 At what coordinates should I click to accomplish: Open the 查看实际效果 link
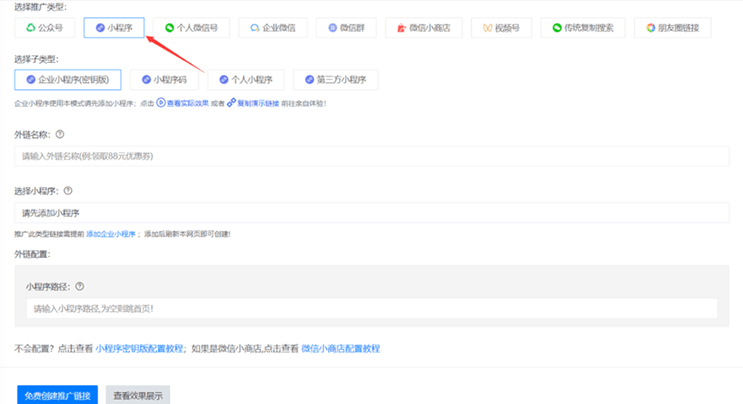[x=182, y=103]
